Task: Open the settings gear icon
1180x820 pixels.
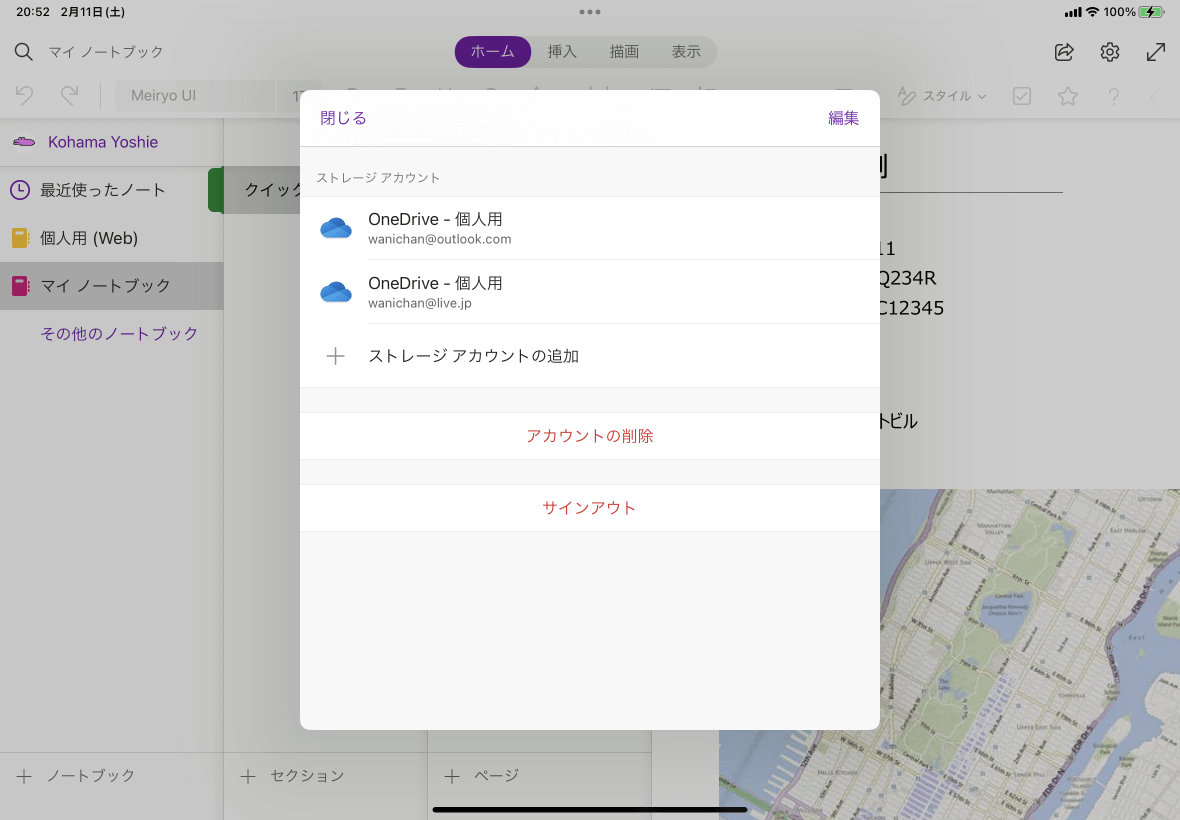Action: 1110,52
